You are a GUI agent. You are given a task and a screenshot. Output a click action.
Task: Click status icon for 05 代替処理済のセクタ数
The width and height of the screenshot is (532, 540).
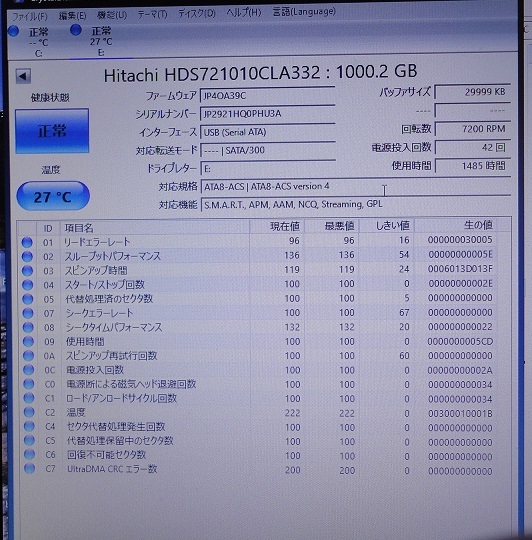28,299
